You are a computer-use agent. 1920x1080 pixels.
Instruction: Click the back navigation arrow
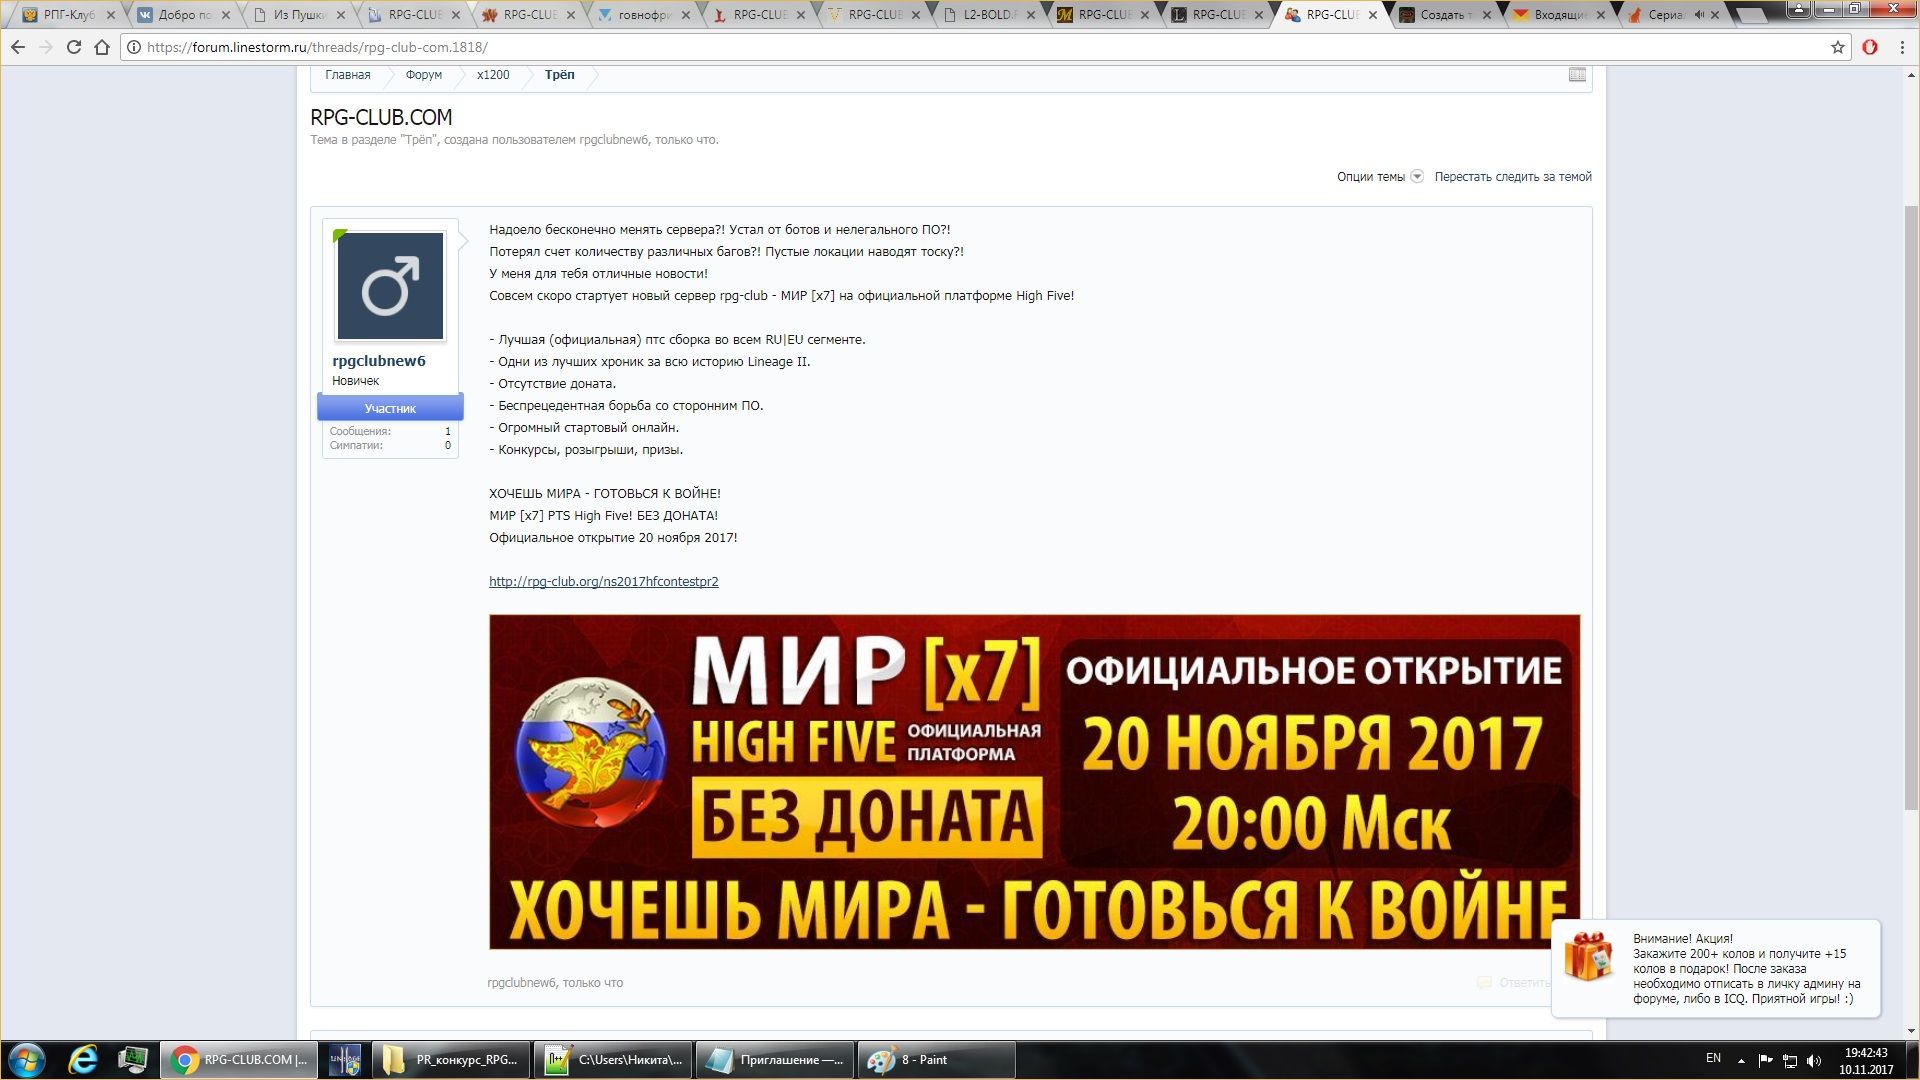[18, 47]
